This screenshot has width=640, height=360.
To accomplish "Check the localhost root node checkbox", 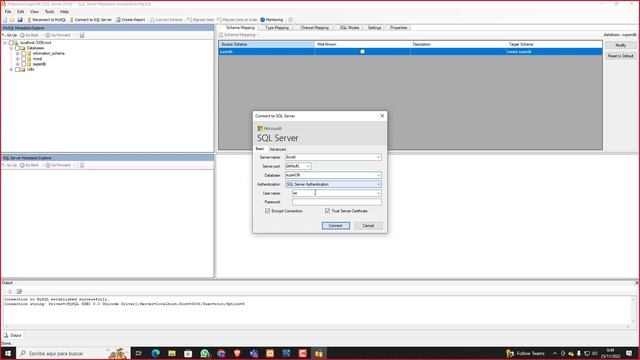I will tap(11, 42).
